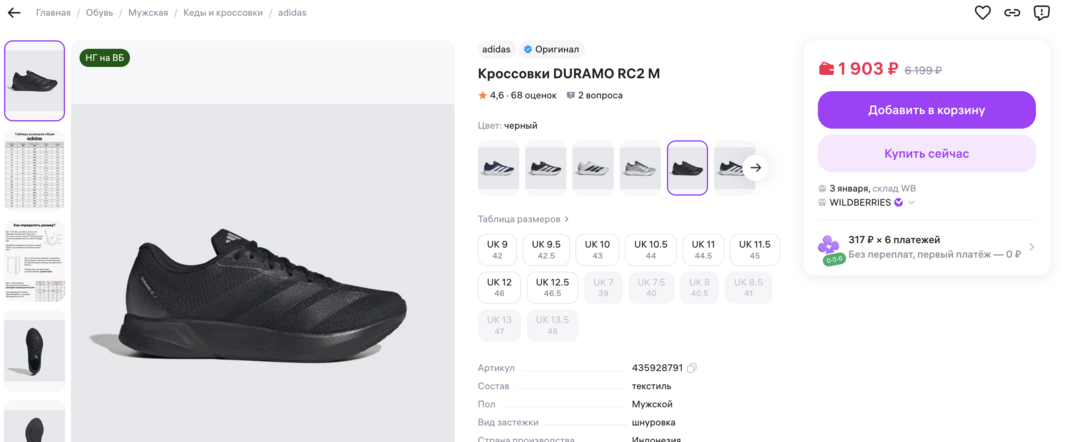Copy product link with chain icon
Screen dimensions: 1090x442
1012,13
